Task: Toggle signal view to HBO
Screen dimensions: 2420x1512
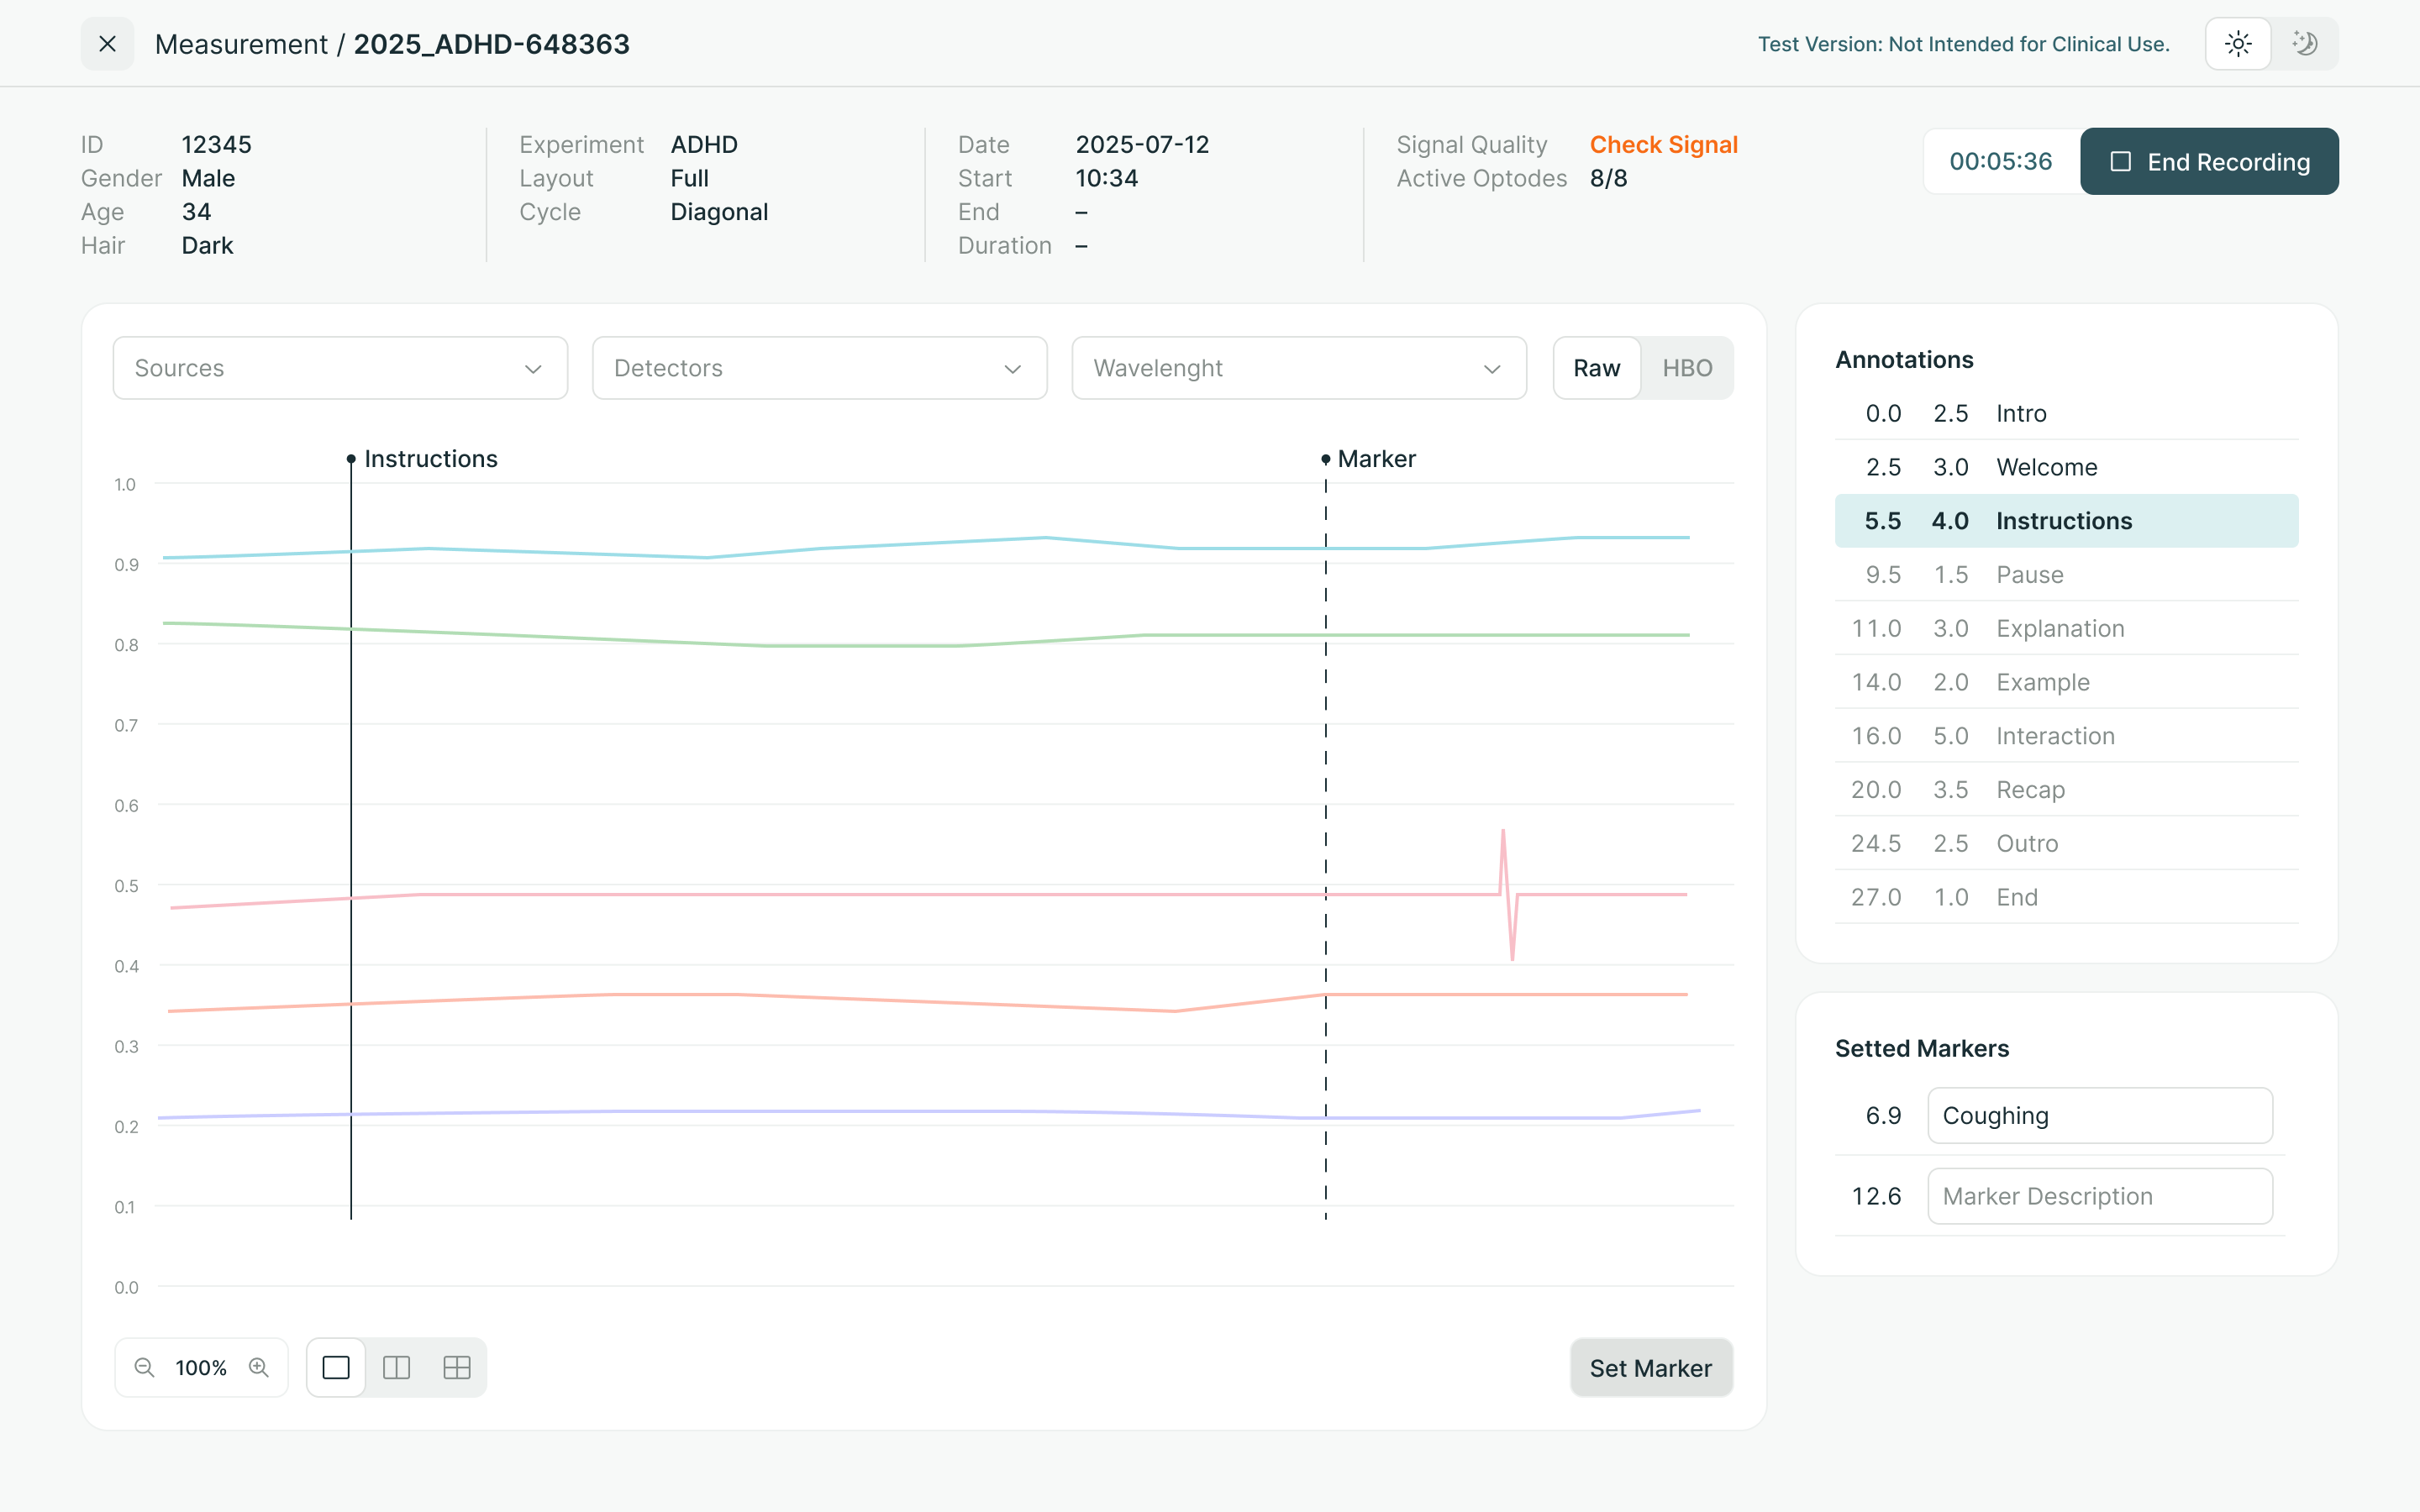Action: click(x=1687, y=368)
